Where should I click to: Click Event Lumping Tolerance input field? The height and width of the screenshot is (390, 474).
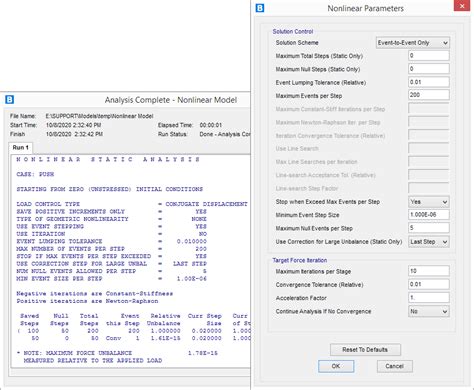(429, 82)
